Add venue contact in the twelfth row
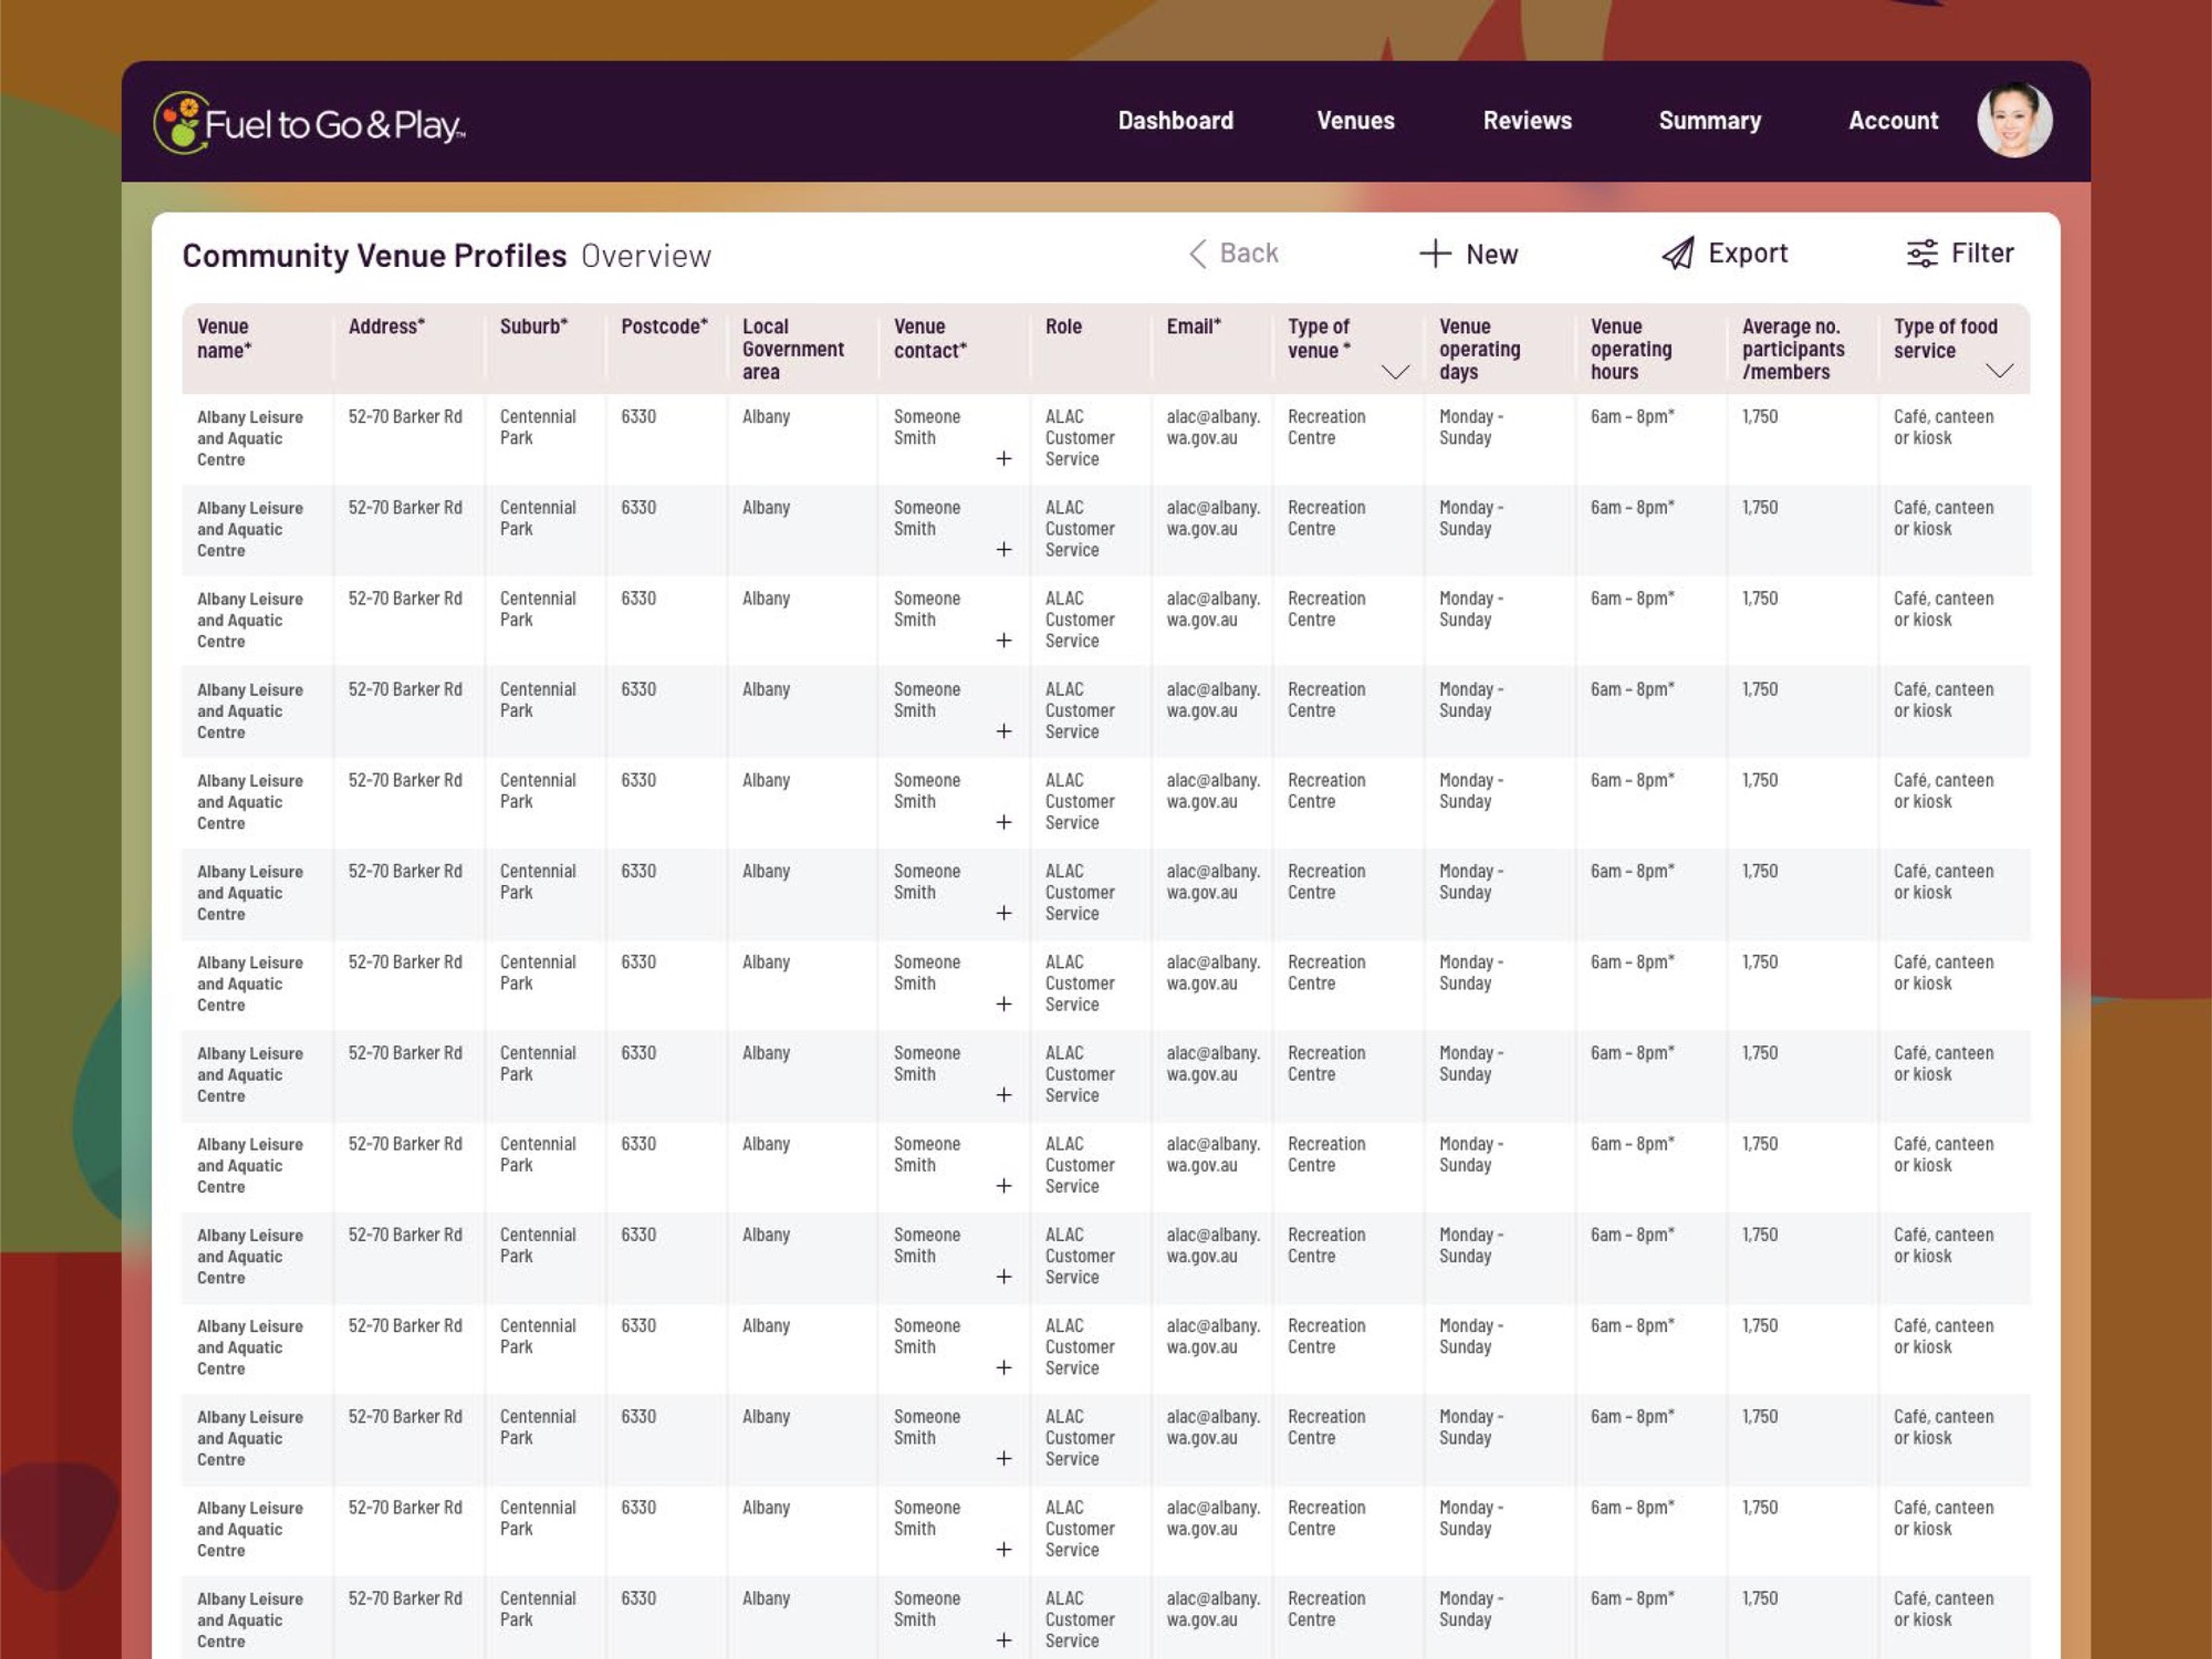This screenshot has width=2212, height=1659. [1004, 1460]
